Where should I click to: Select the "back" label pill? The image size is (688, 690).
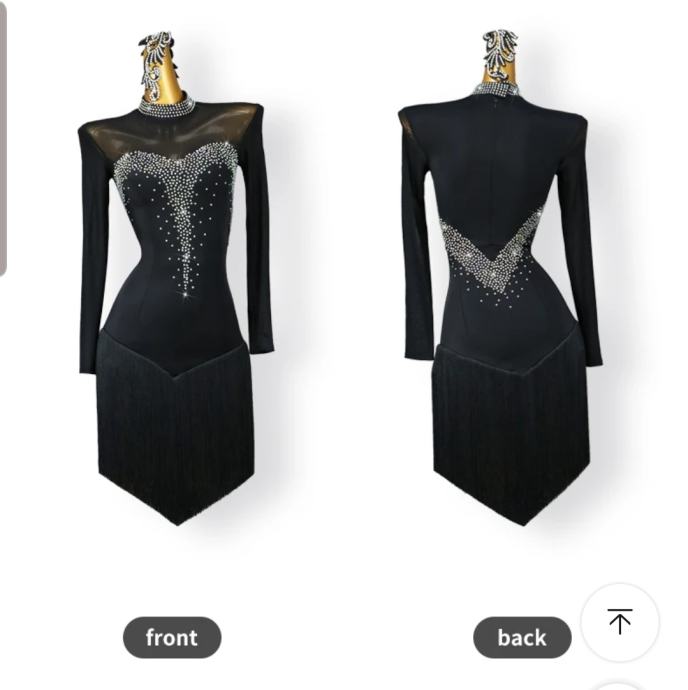pyautogui.click(x=522, y=637)
